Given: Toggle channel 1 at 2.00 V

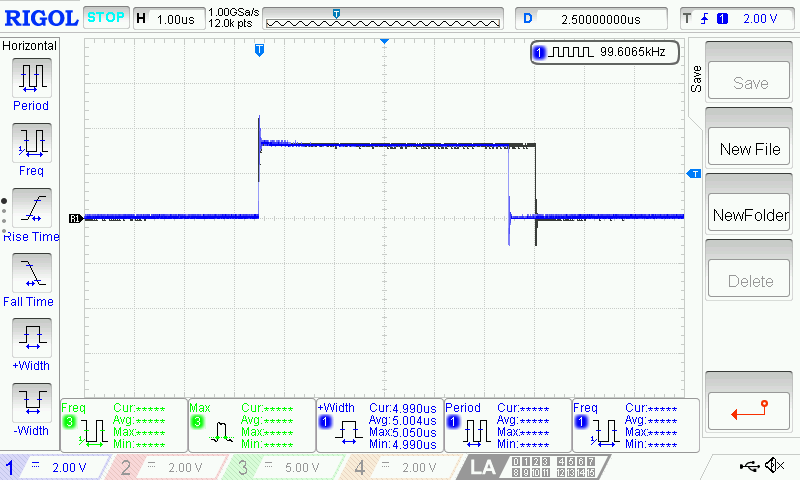Looking at the screenshot, I should coord(57,467).
